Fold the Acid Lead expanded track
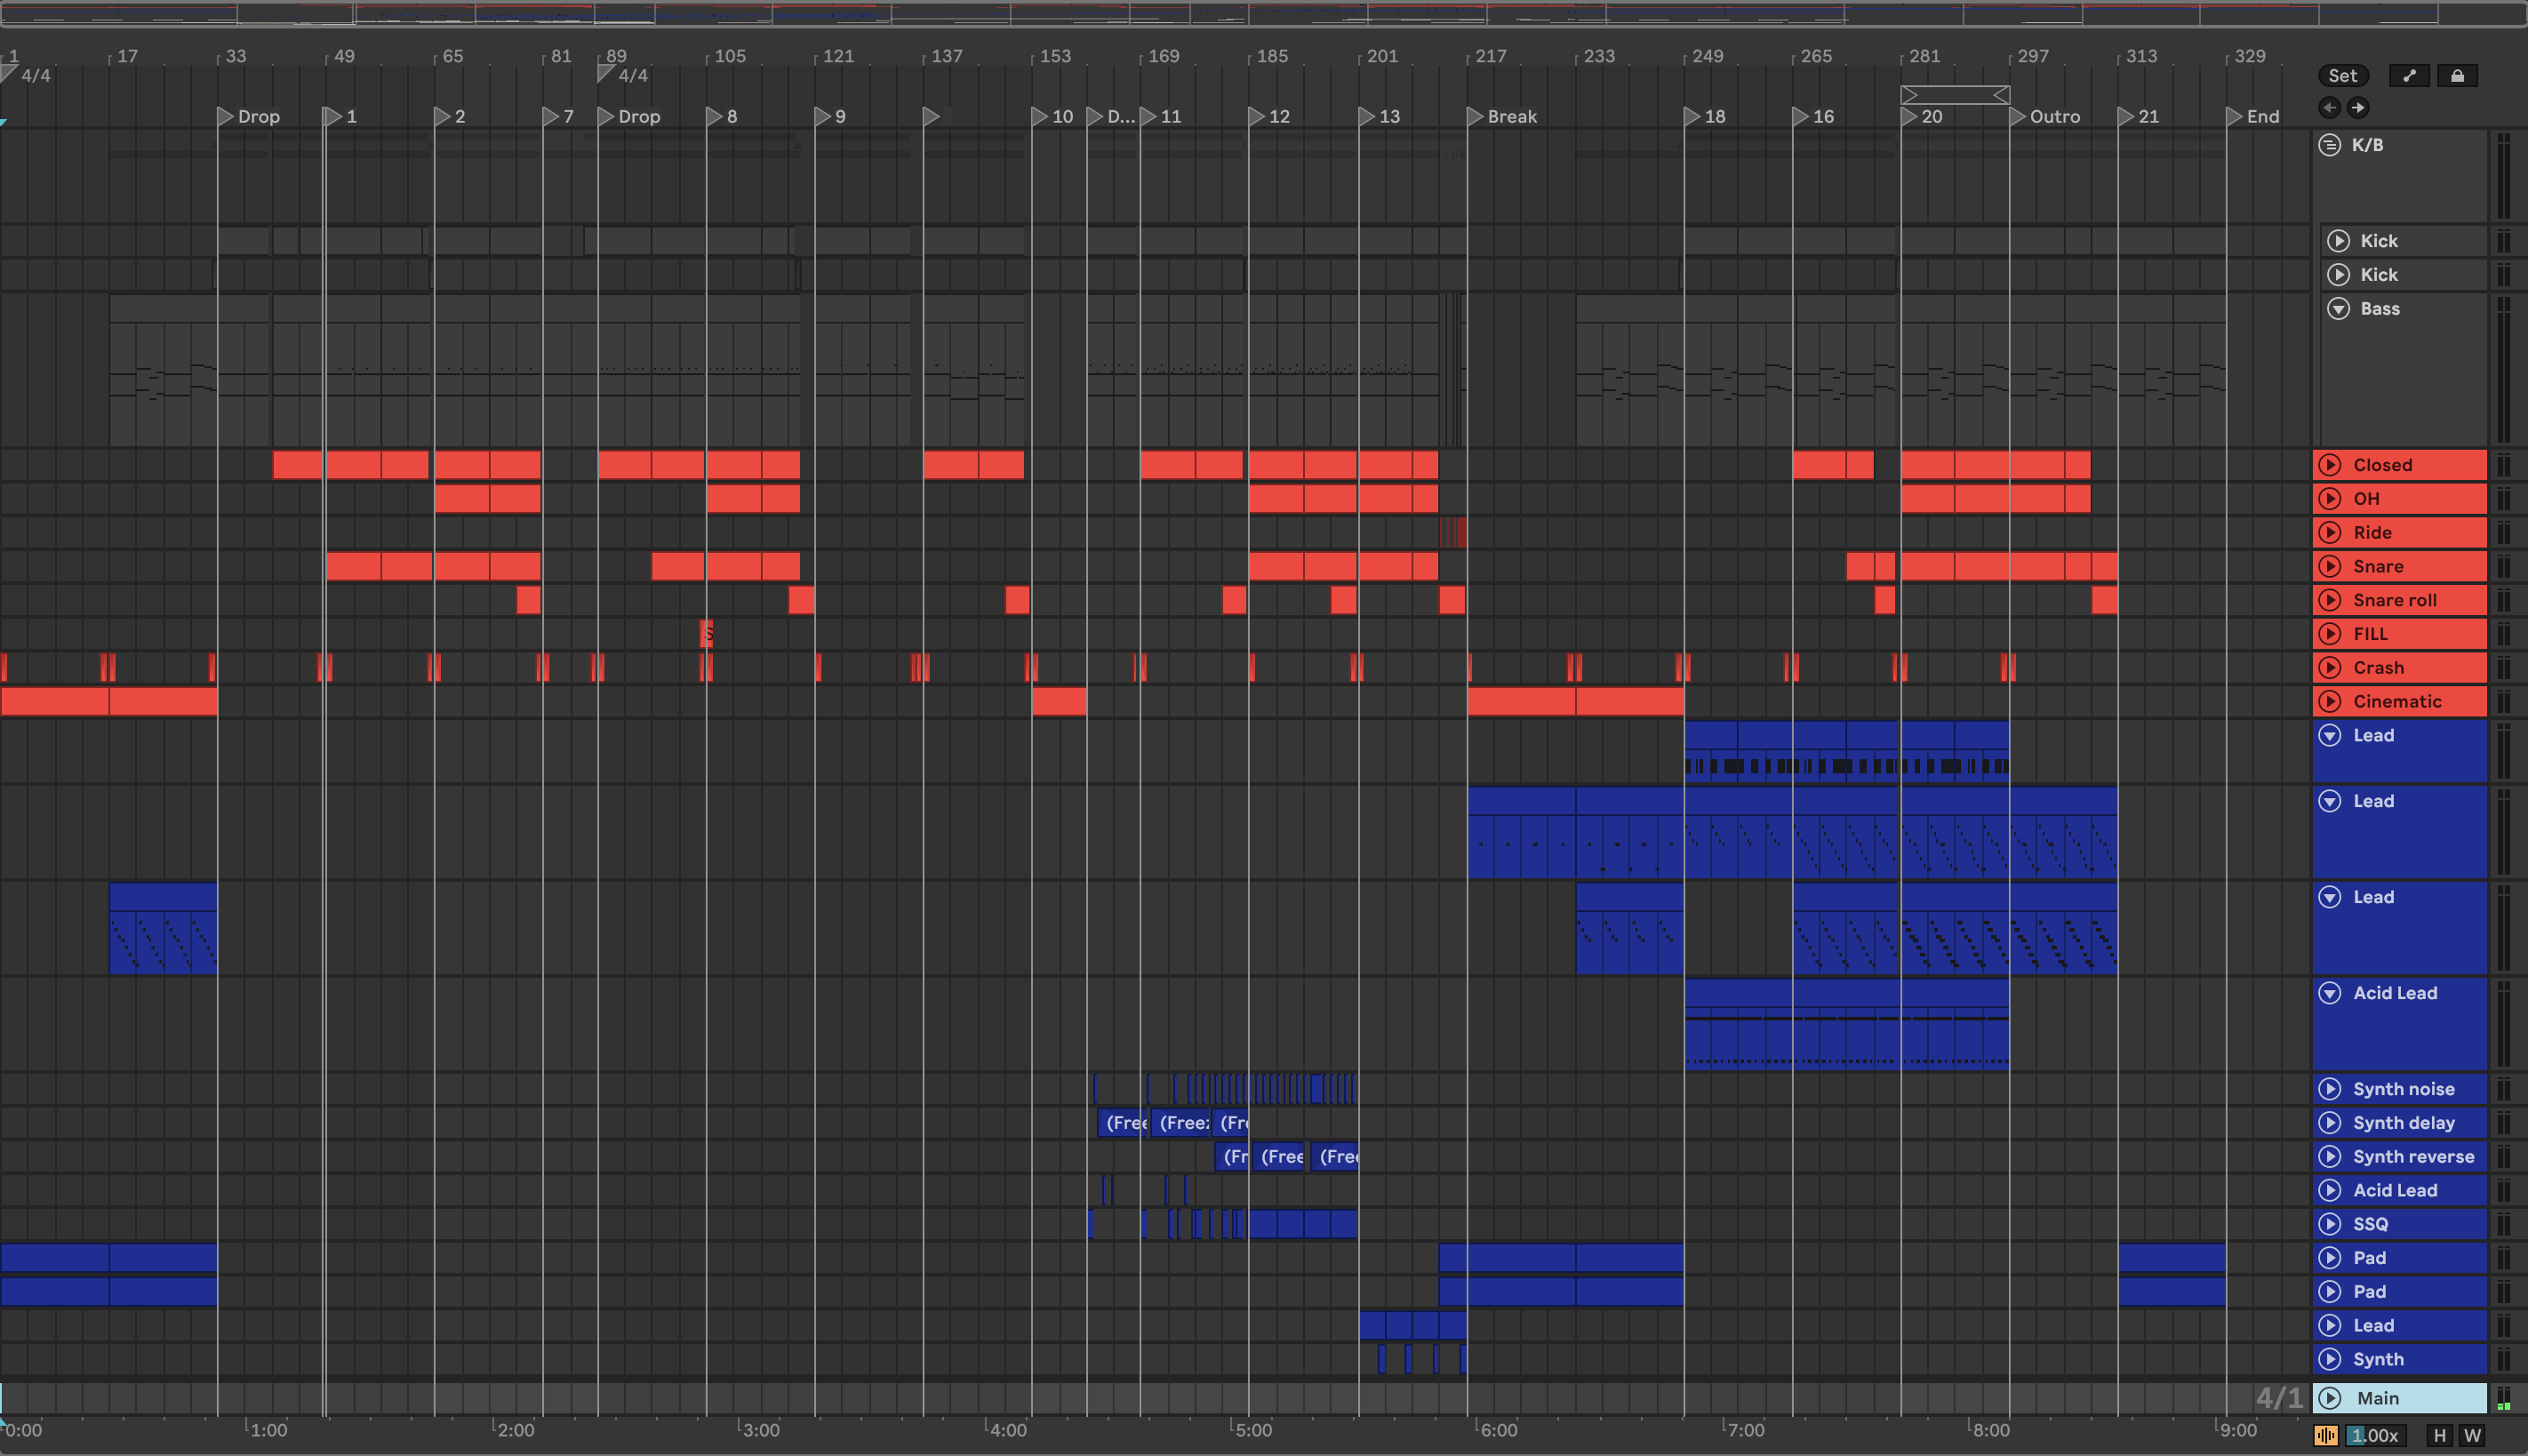This screenshot has height=1456, width=2528. (2330, 993)
